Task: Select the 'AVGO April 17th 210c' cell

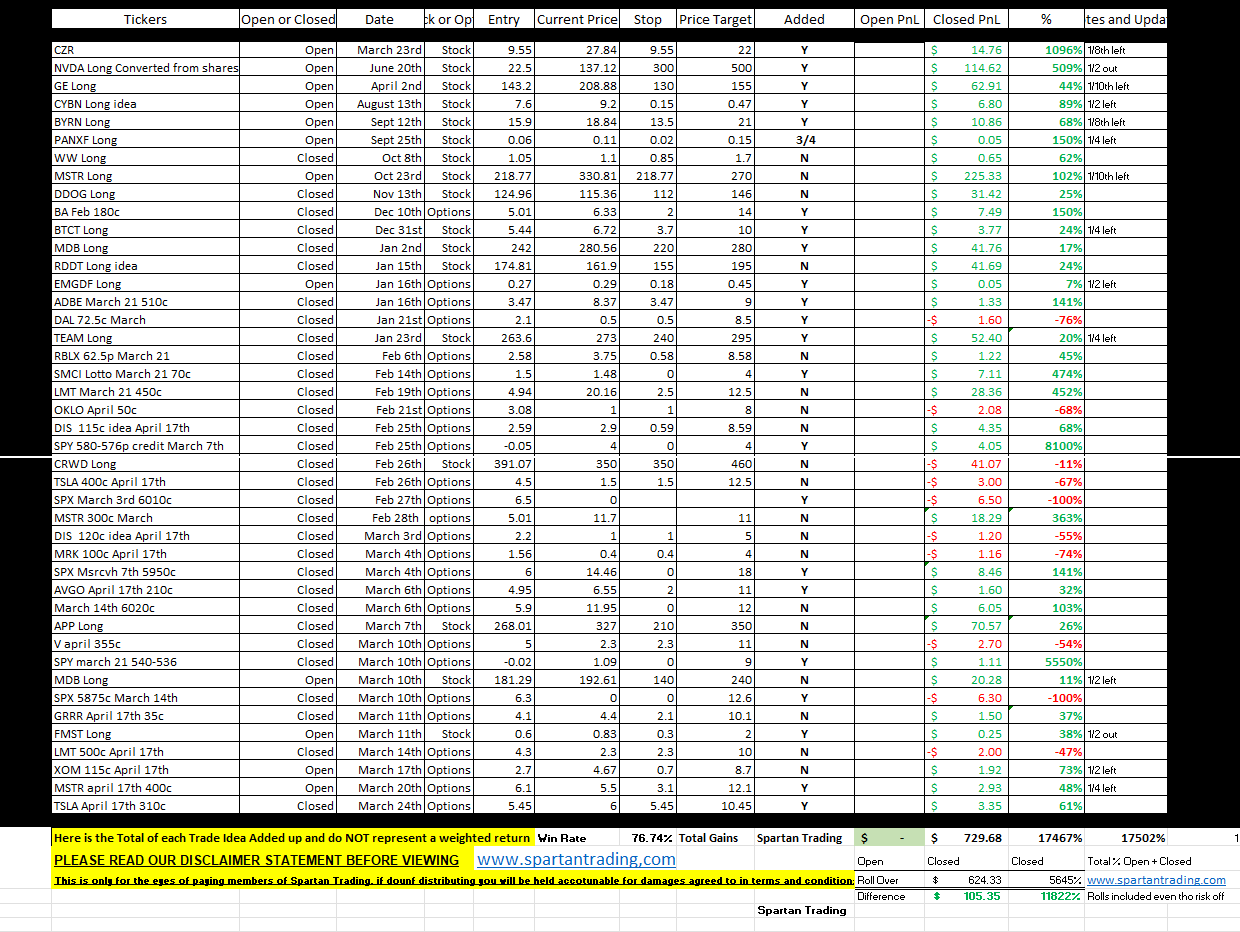Action: [146, 590]
